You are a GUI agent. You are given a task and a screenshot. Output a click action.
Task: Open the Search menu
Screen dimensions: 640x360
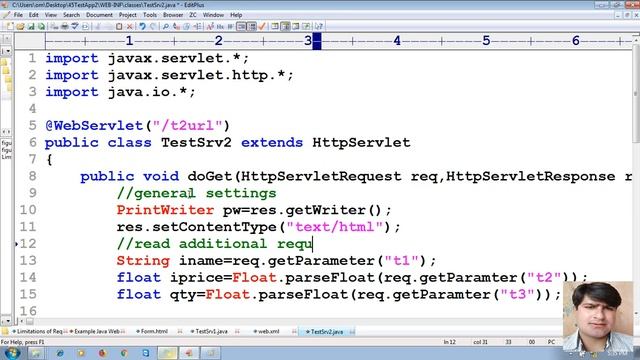pyautogui.click(x=71, y=15)
